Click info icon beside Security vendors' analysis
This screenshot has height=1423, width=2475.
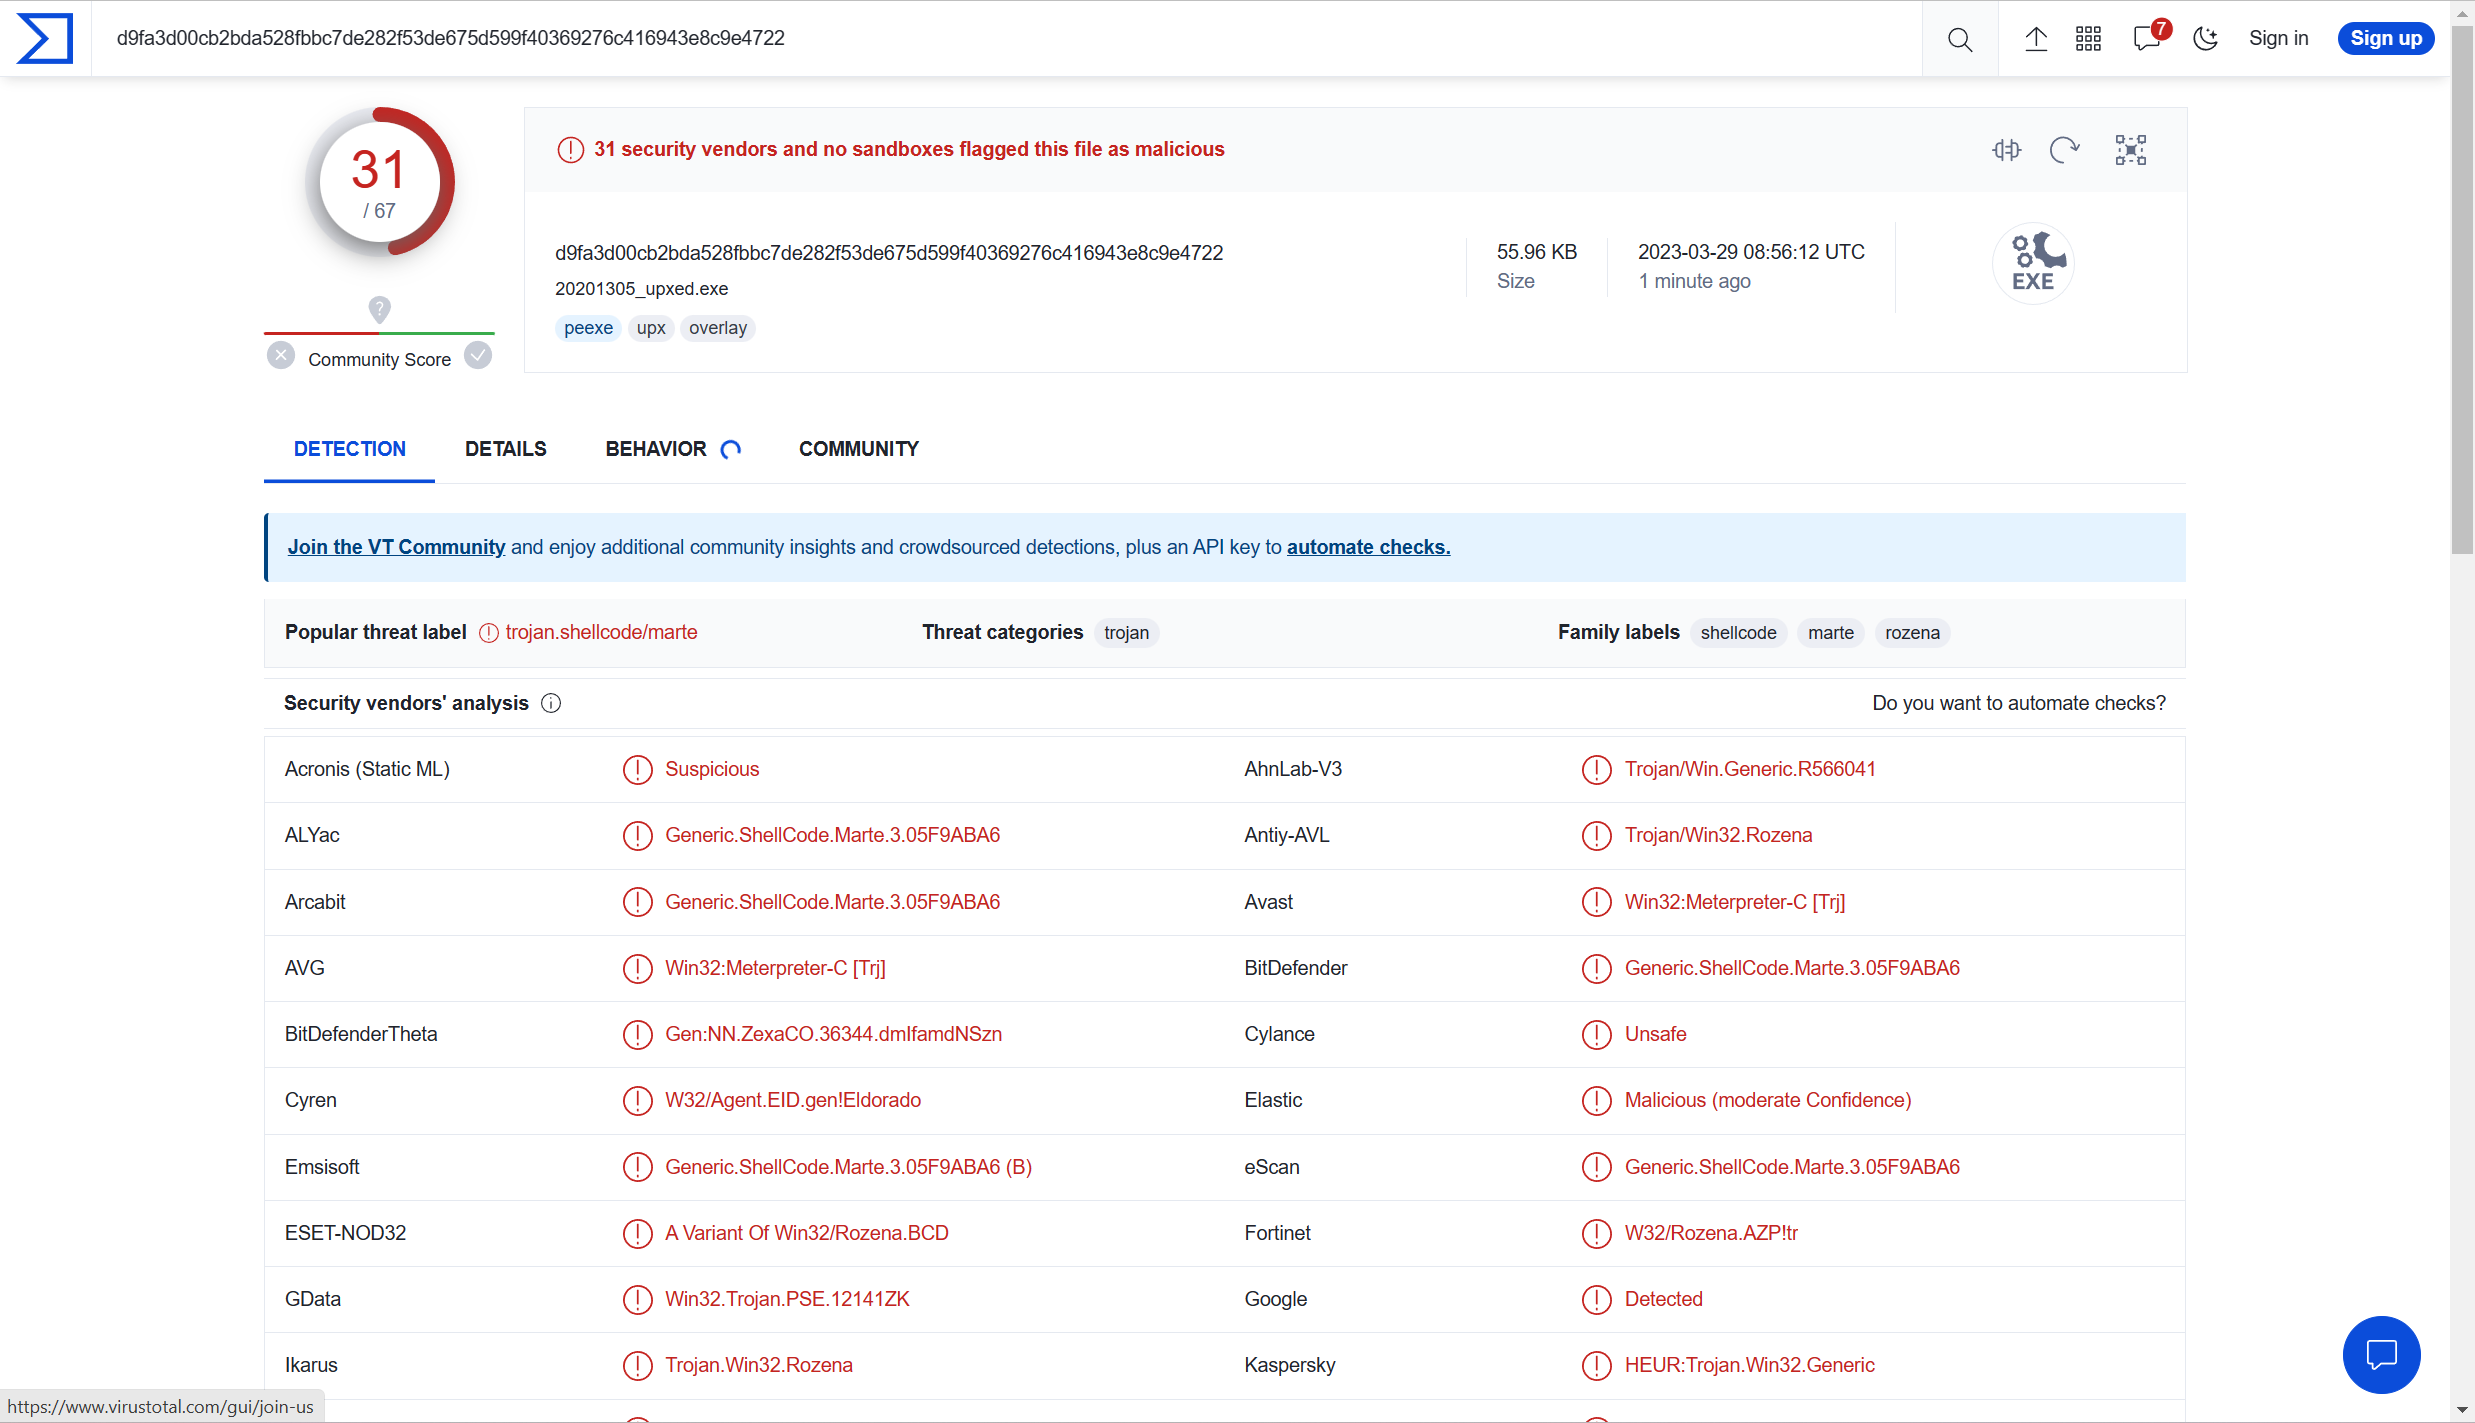tap(551, 703)
